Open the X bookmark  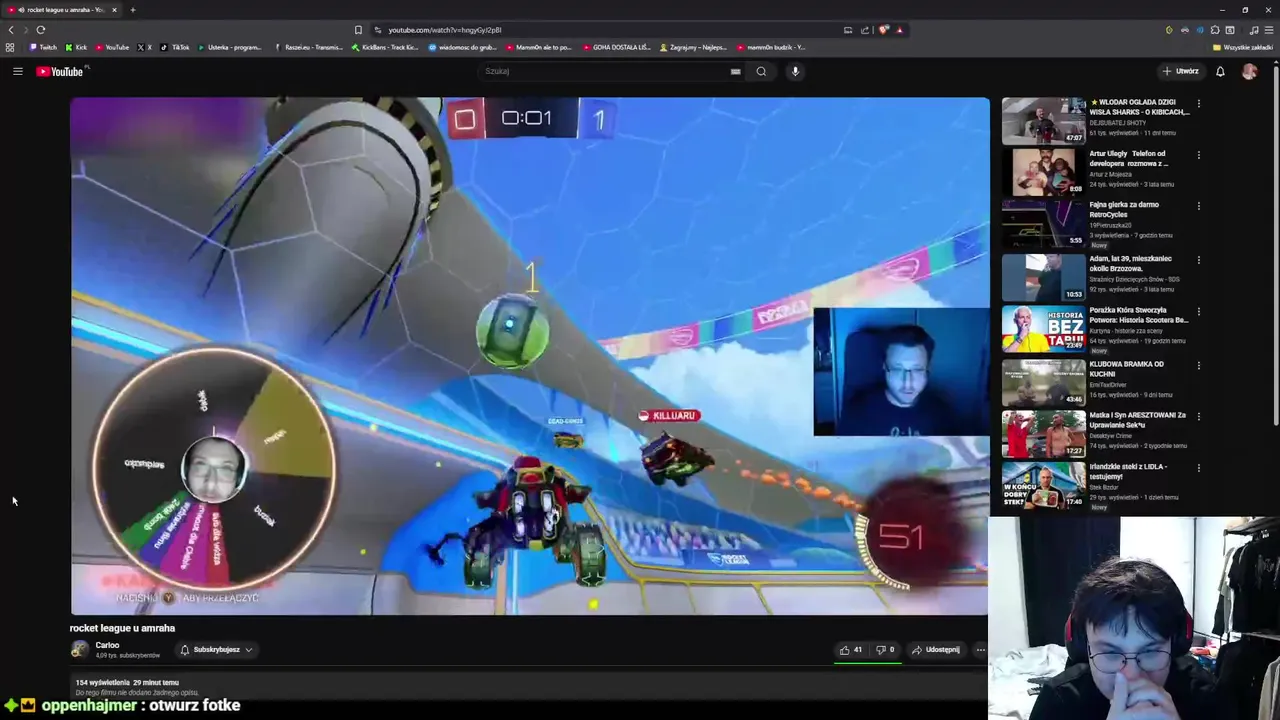pyautogui.click(x=144, y=47)
